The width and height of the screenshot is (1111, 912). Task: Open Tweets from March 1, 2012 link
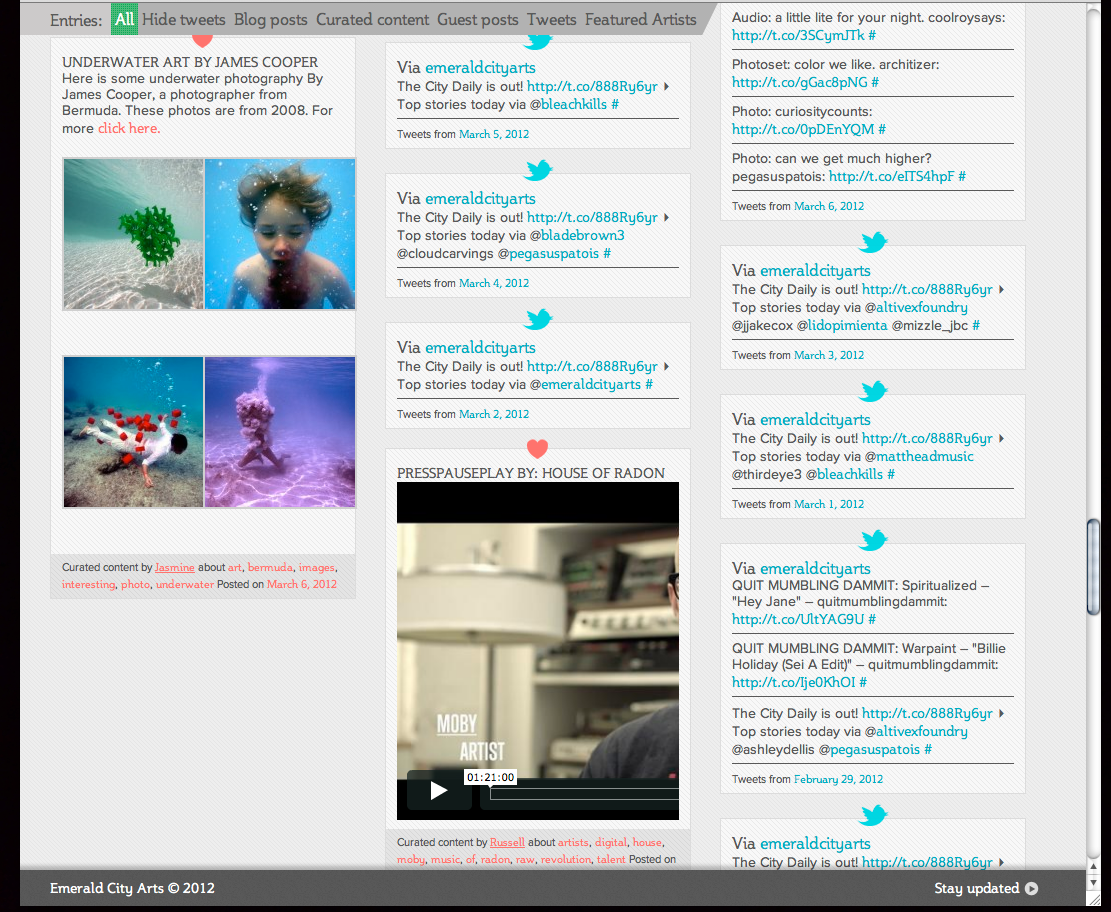(x=829, y=504)
